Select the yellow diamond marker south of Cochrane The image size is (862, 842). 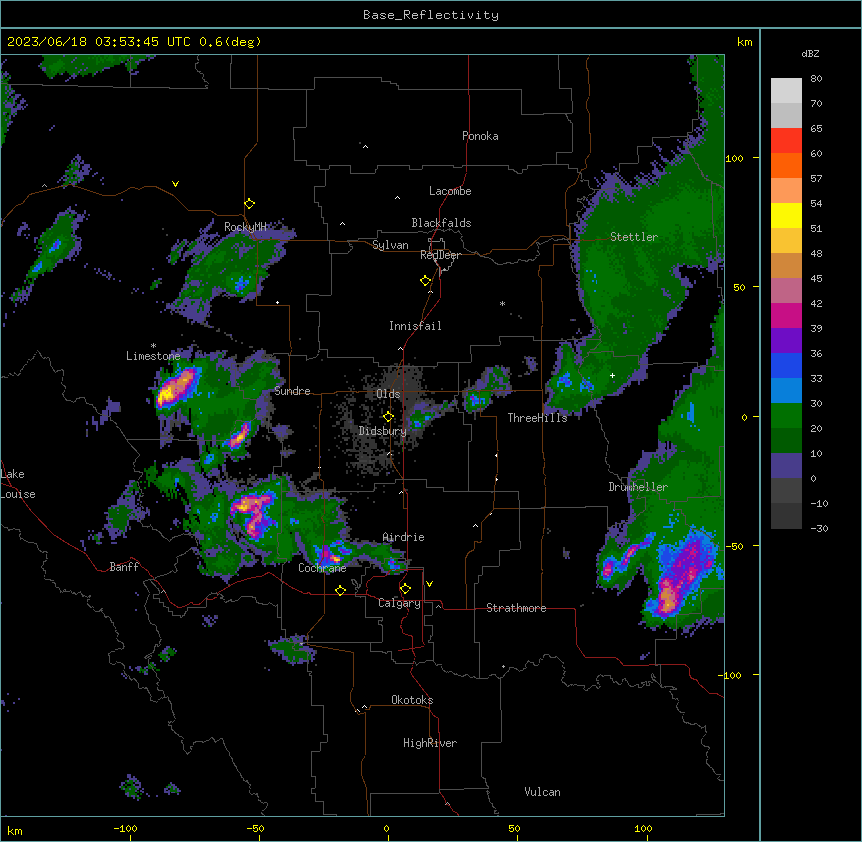point(340,590)
